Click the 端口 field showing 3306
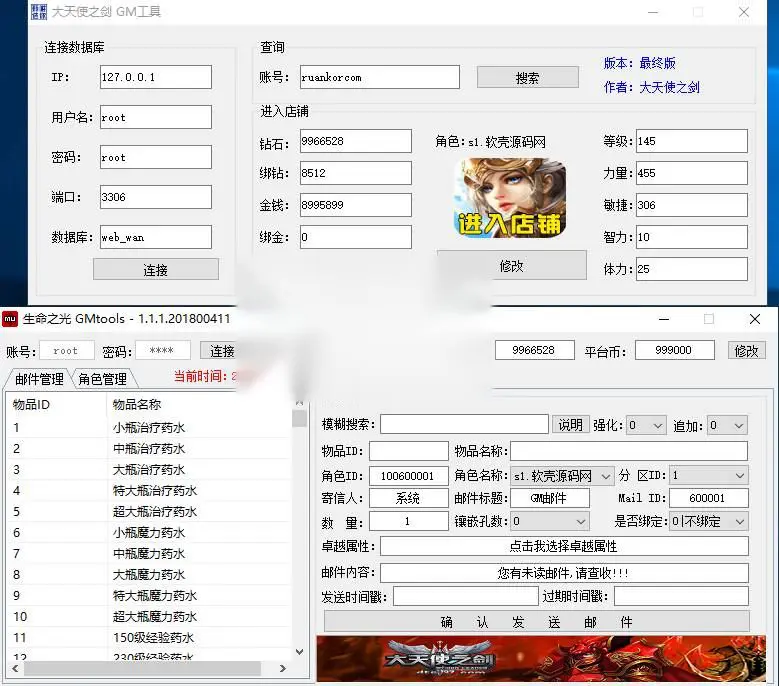The height and width of the screenshot is (686, 779). (x=156, y=197)
